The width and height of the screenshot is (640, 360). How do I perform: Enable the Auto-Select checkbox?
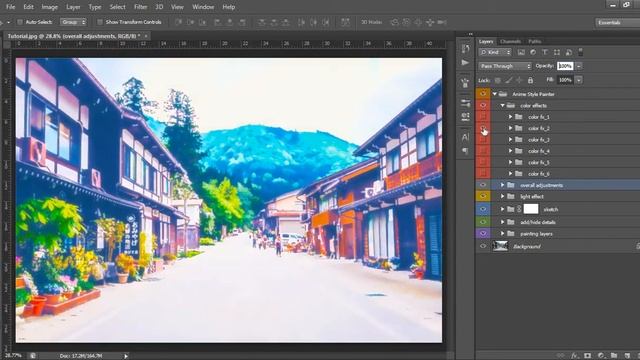20,22
